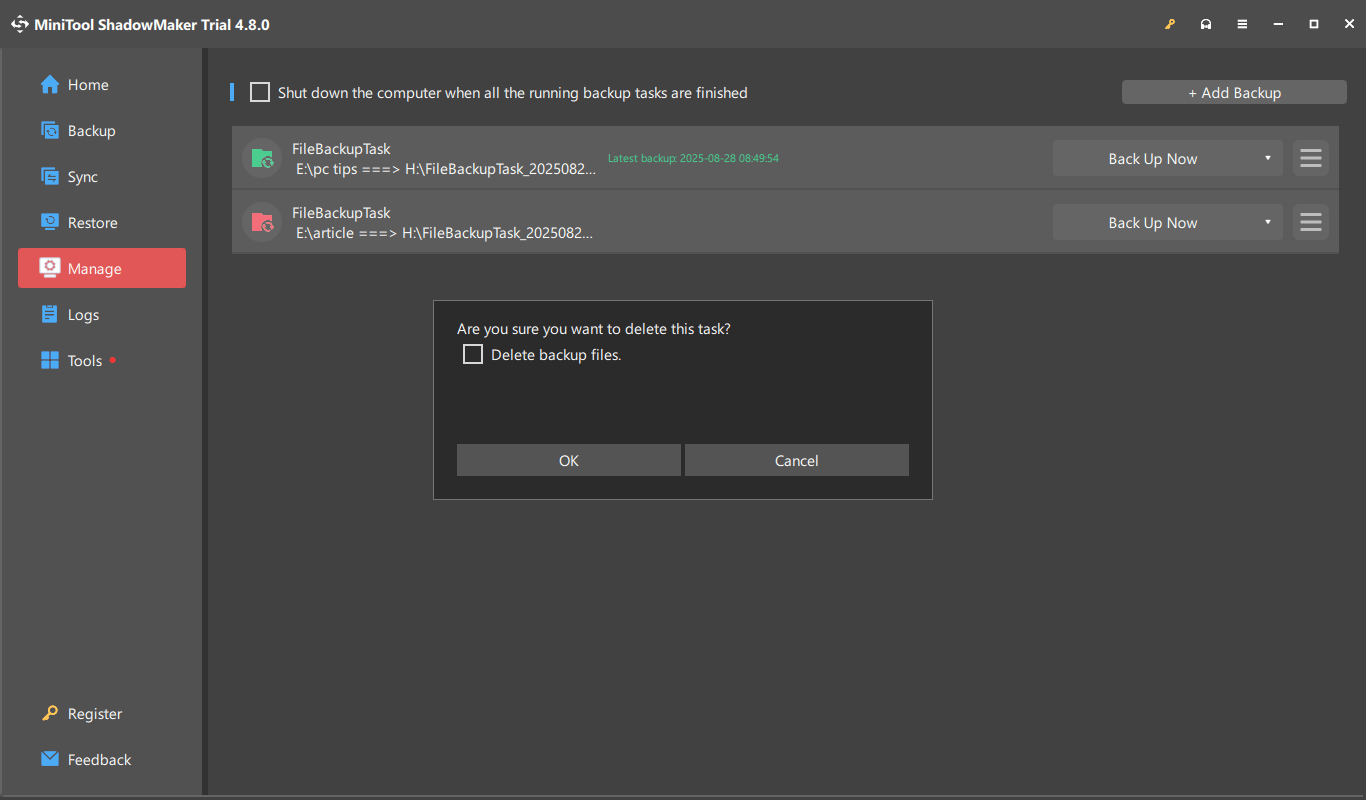Enable shutdown after backup tasks finish
1366x800 pixels.
click(259, 92)
